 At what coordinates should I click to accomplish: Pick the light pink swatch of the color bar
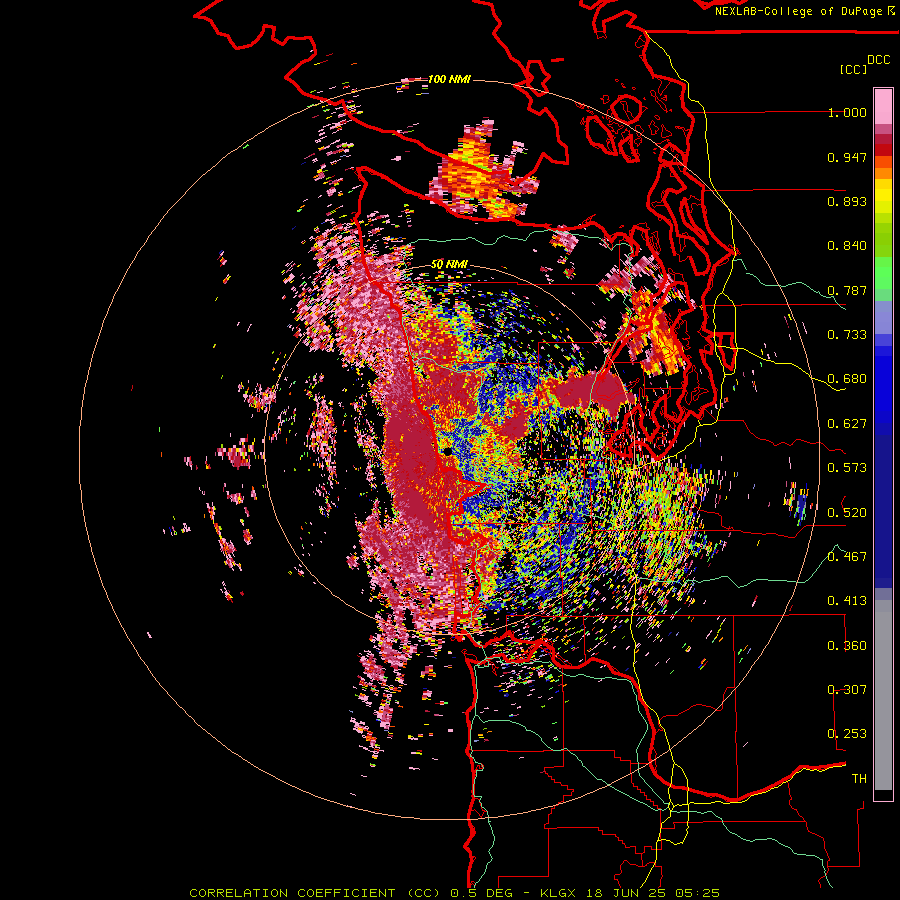883,106
